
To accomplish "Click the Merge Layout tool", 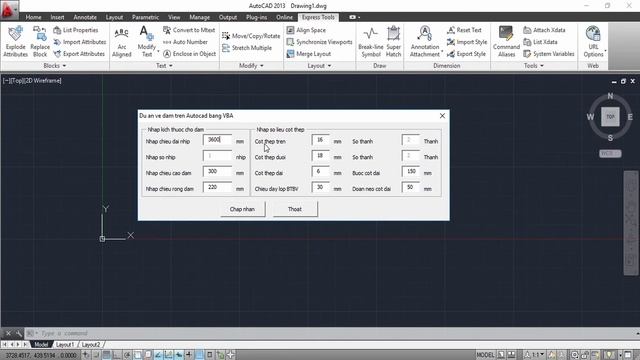I will click(309, 53).
